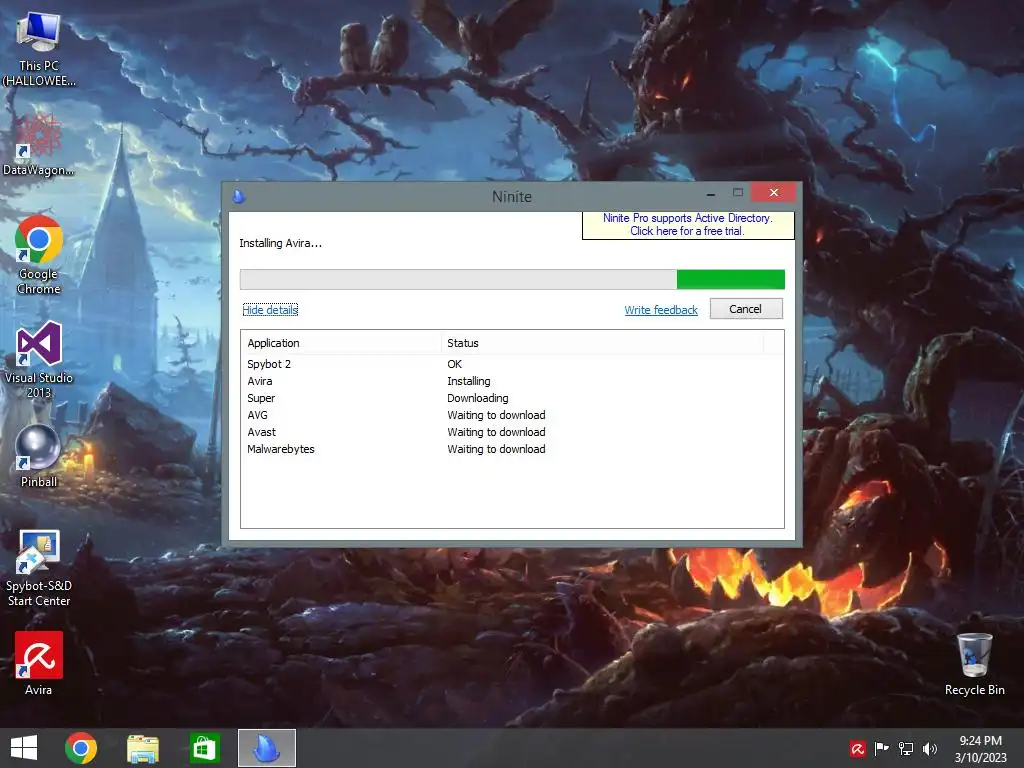Screen dimensions: 1024x768
Task: Click the Avira tray icon
Action: pyautogui.click(x=857, y=749)
